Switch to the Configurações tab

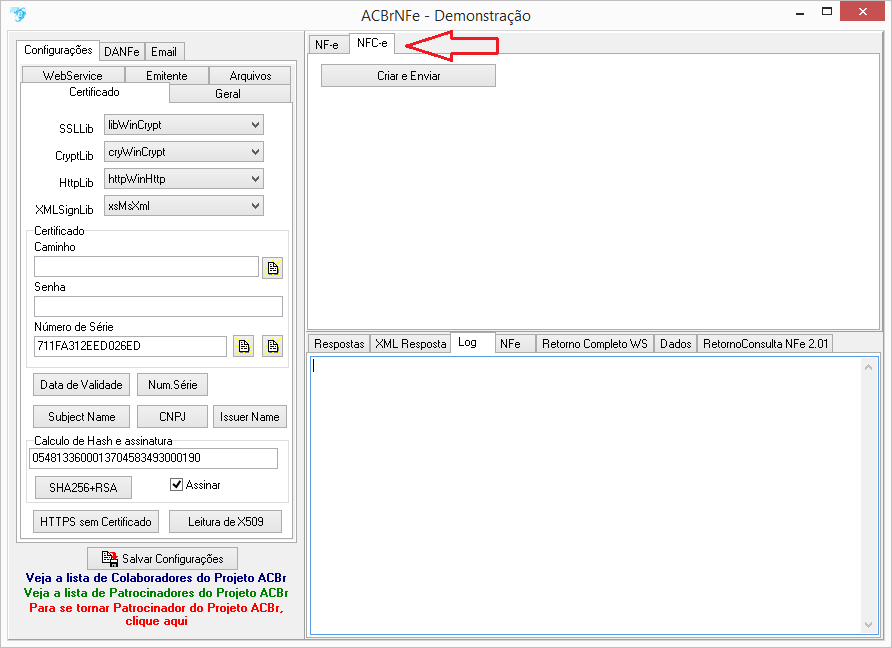[58, 50]
